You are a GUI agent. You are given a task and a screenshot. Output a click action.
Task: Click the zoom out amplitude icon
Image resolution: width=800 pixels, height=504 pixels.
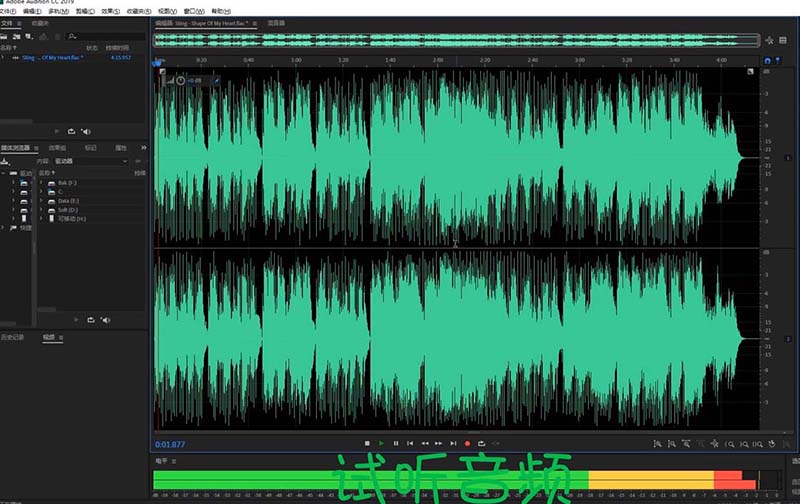(x=672, y=444)
